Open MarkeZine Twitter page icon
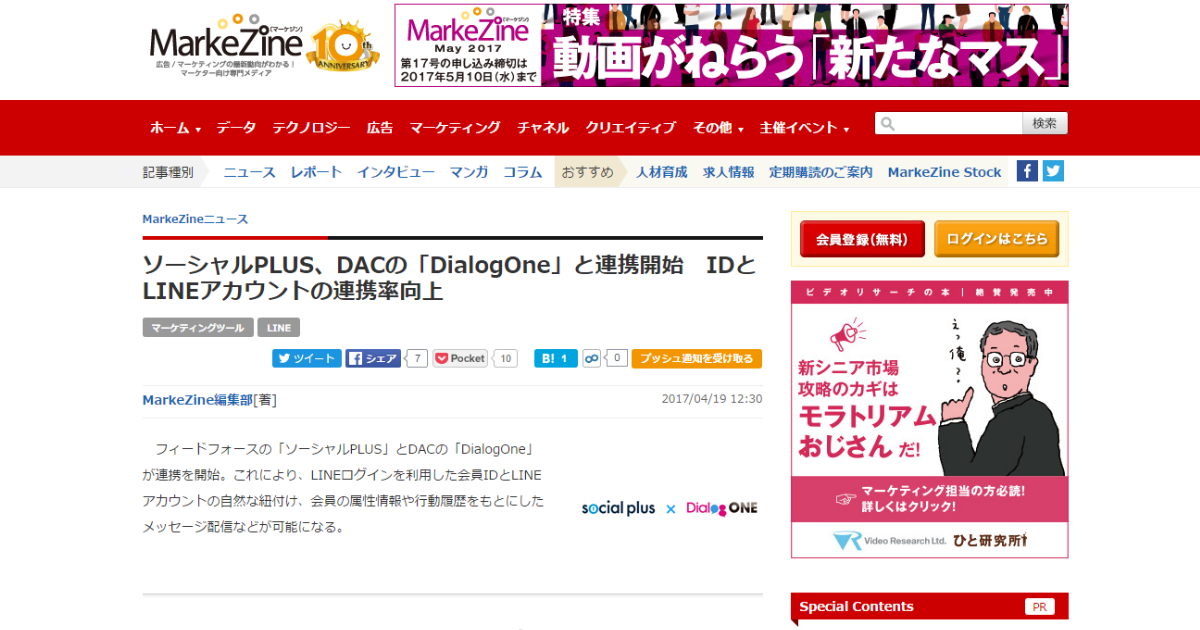 click(x=1053, y=171)
